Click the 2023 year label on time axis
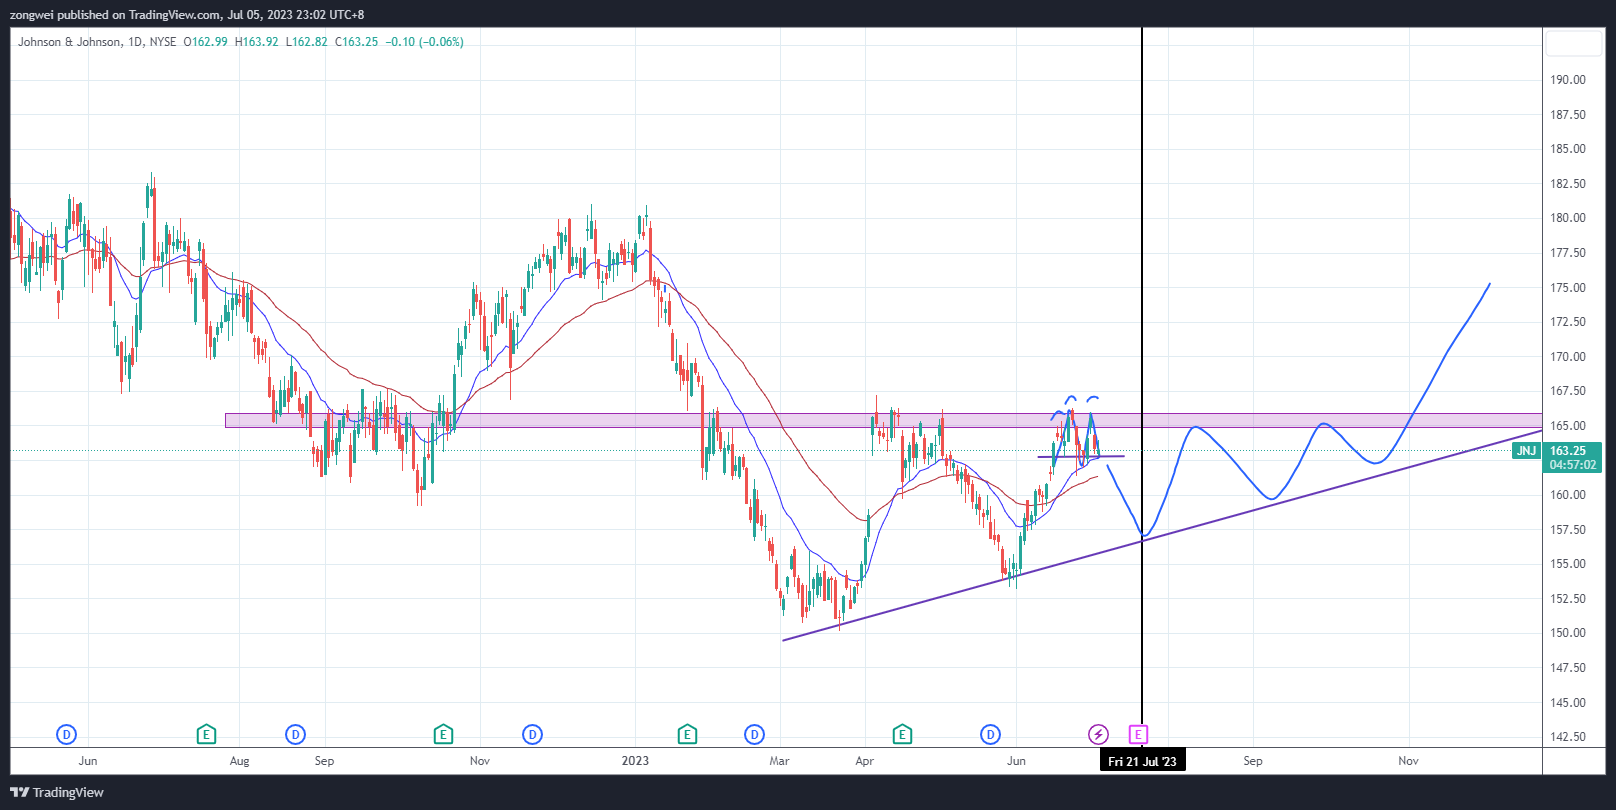1616x810 pixels. coord(635,761)
